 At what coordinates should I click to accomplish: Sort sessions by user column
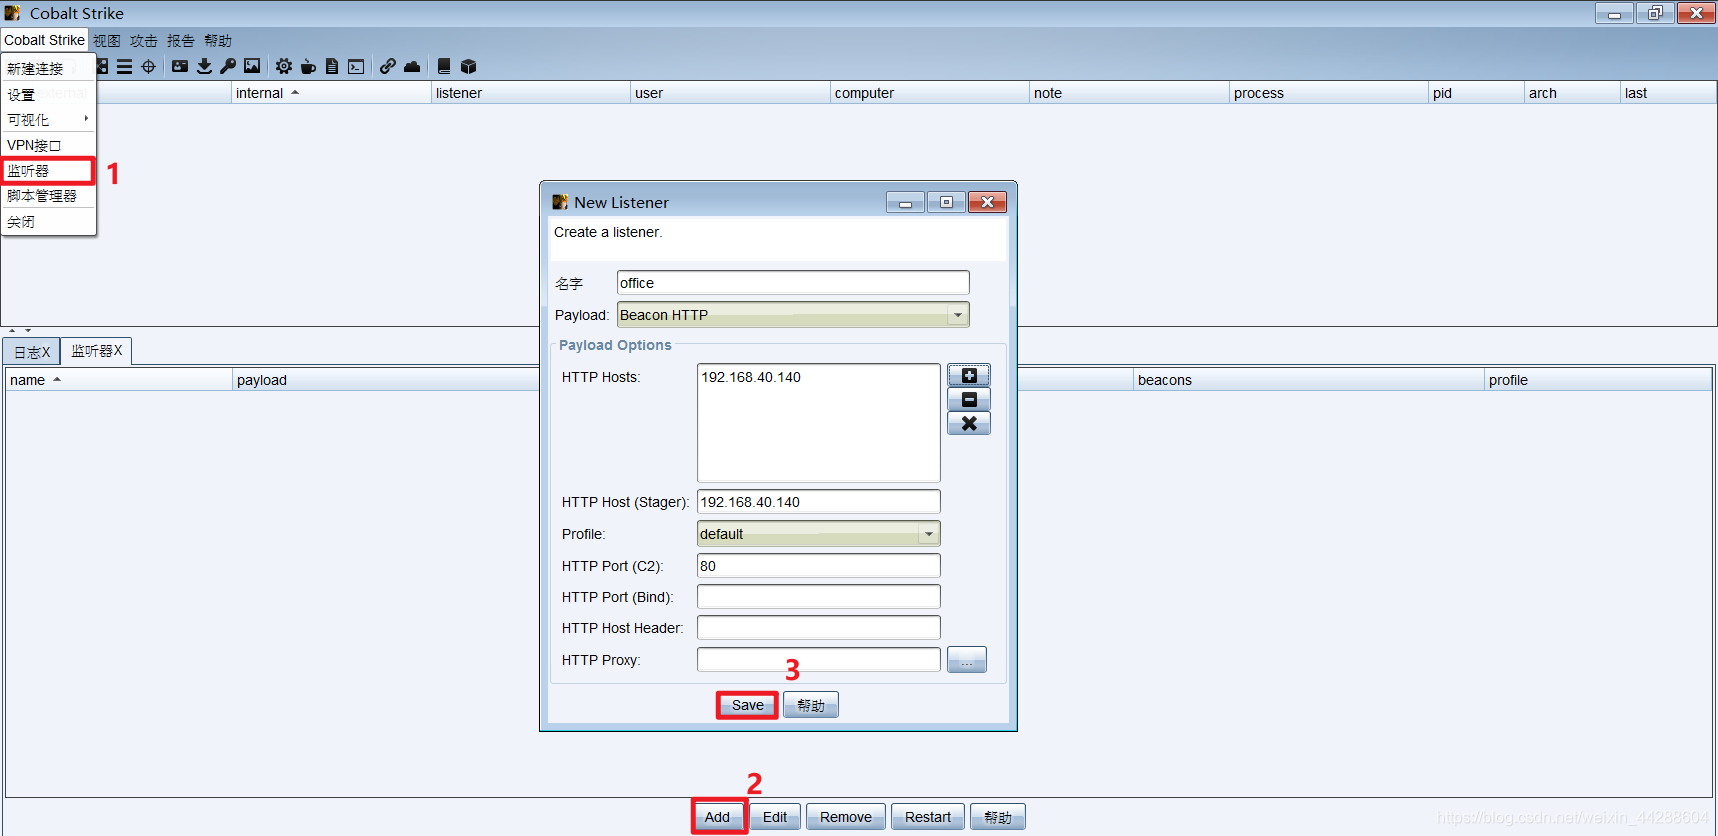(730, 93)
